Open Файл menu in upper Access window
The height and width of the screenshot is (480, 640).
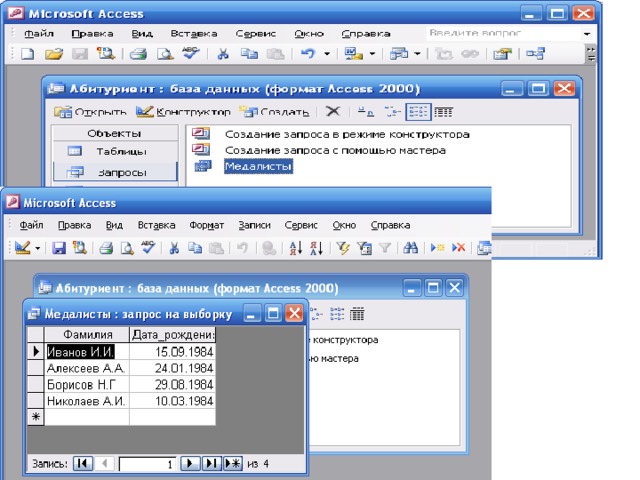coord(39,33)
